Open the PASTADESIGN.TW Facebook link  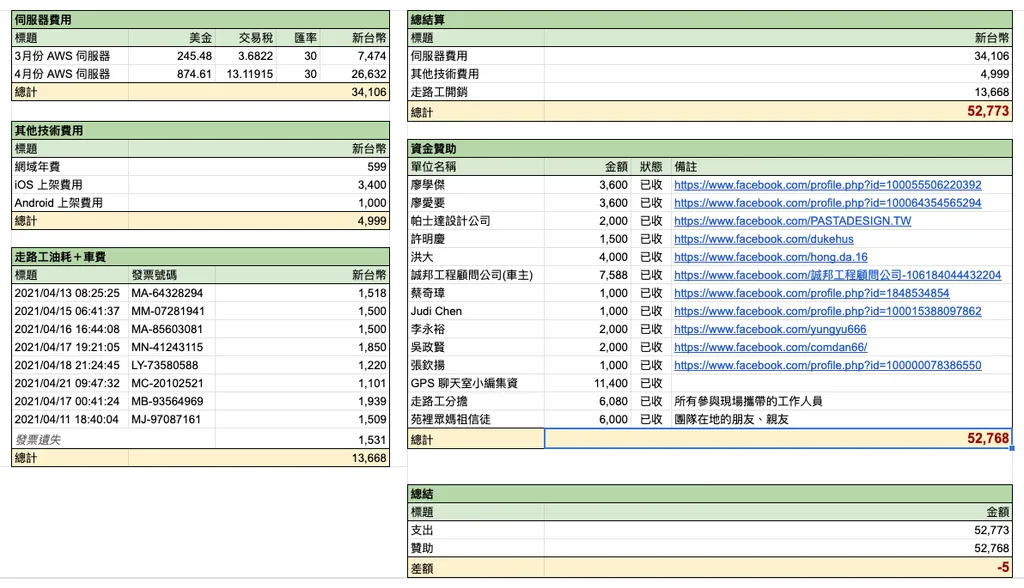coord(792,221)
